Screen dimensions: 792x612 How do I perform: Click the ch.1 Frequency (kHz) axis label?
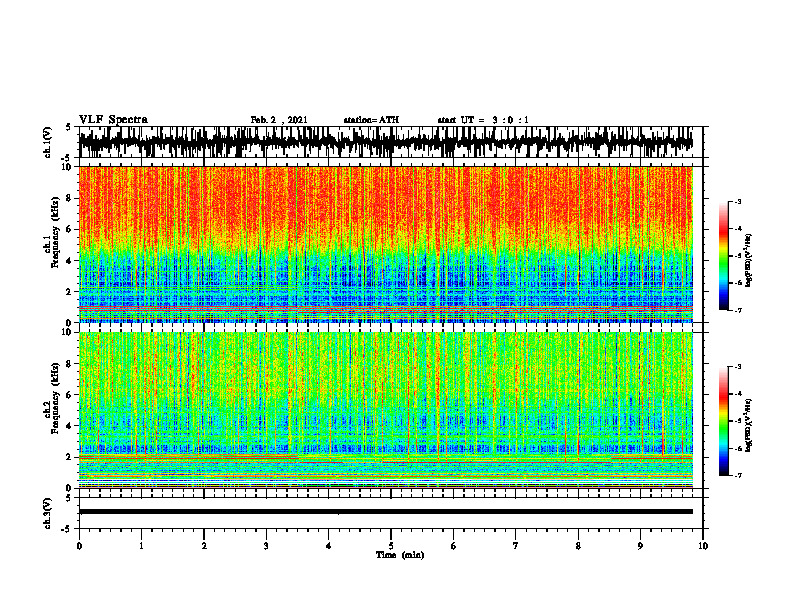point(52,232)
